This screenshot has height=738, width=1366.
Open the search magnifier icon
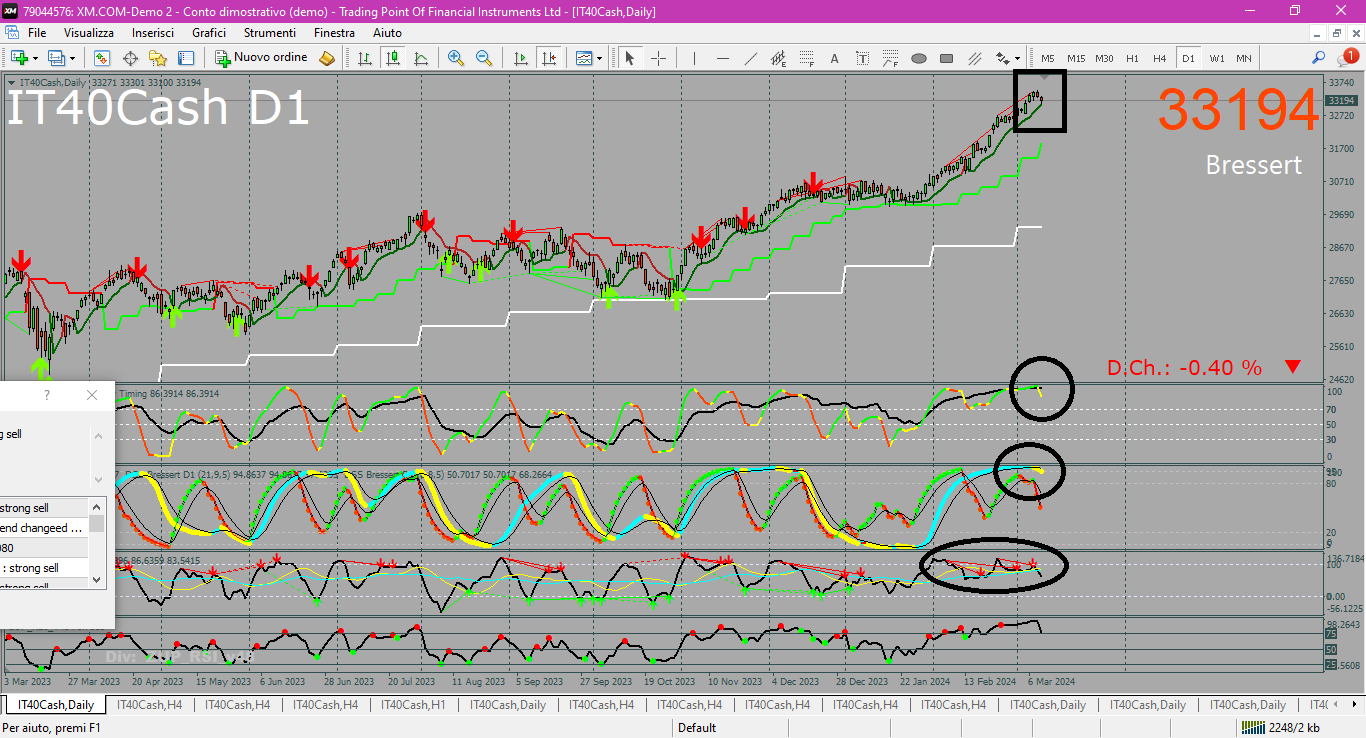1319,58
